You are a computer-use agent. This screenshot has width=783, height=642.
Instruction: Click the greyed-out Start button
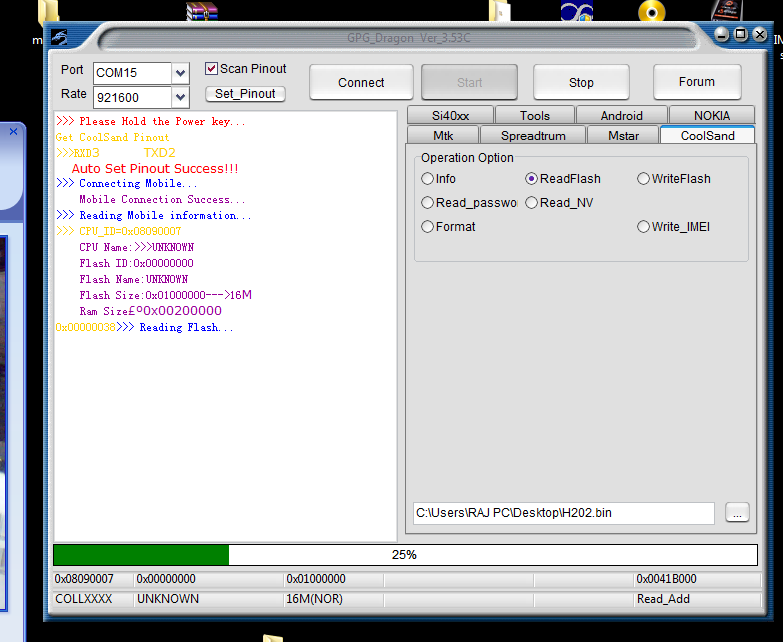(x=469, y=82)
